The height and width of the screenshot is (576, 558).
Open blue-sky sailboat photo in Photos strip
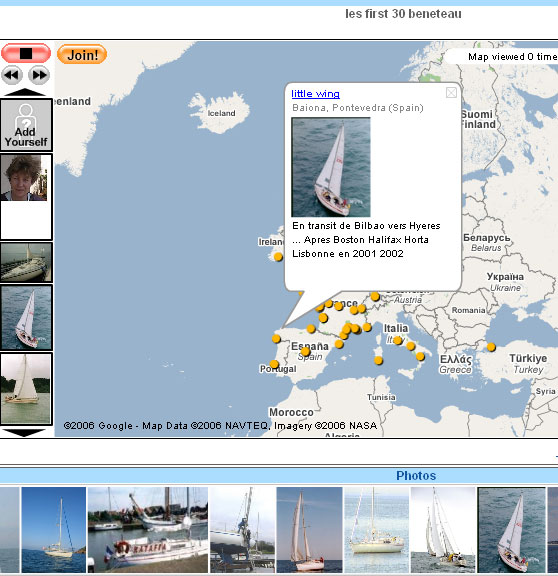[x=54, y=530]
